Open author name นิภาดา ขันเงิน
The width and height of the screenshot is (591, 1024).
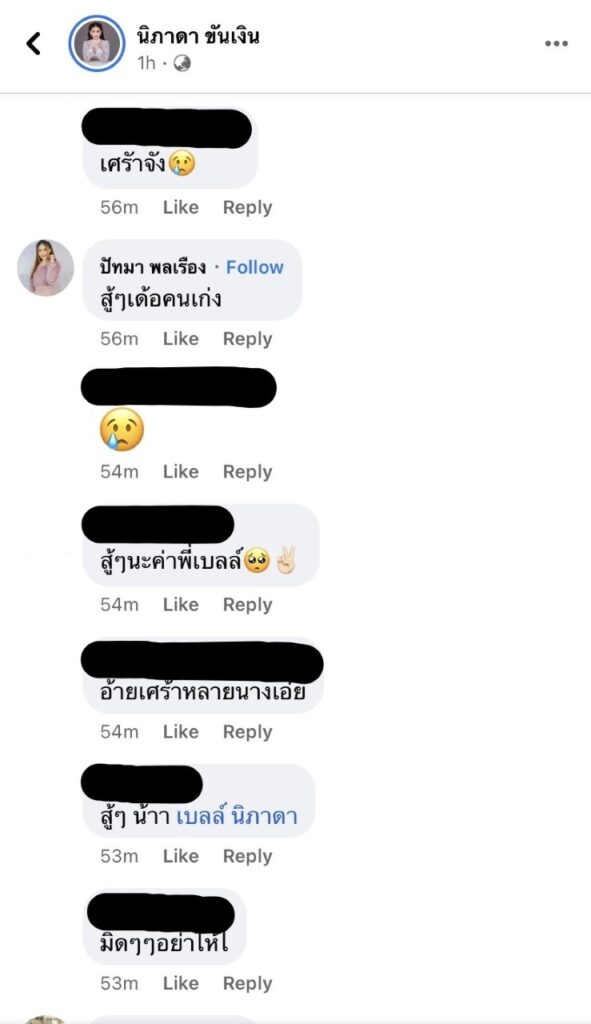198,35
